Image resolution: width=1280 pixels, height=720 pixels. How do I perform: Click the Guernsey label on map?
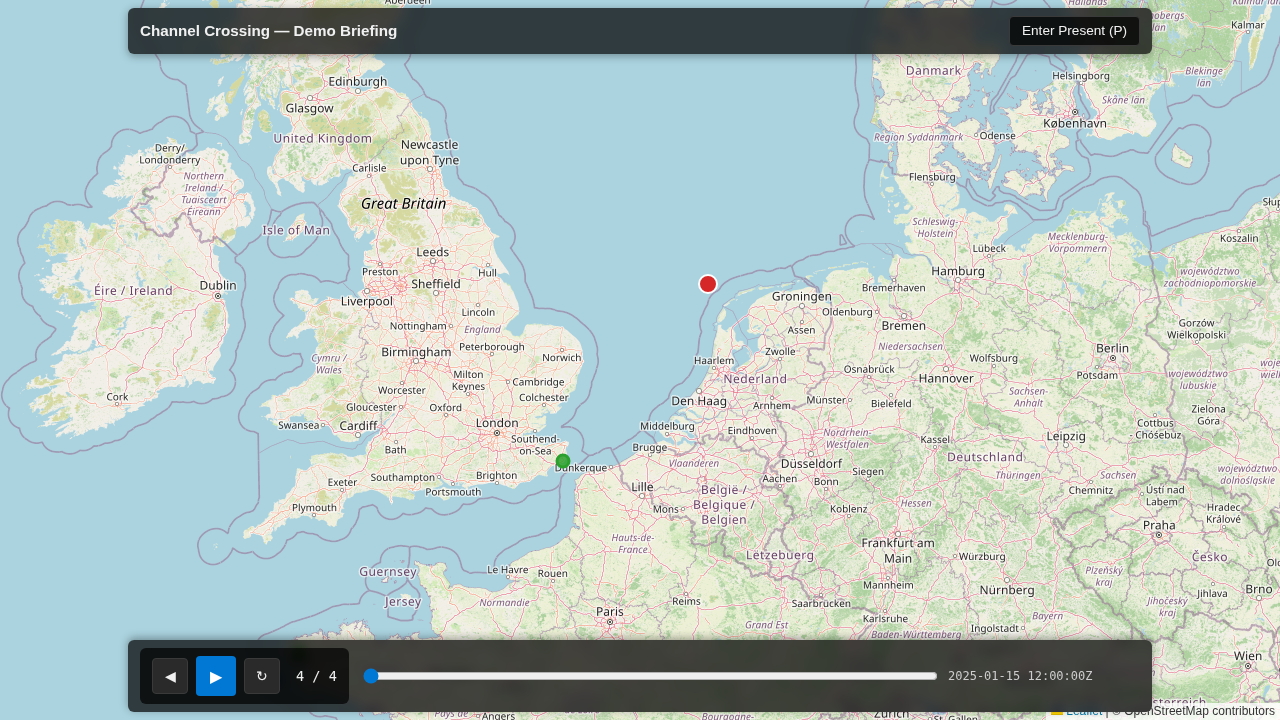pyautogui.click(x=388, y=572)
